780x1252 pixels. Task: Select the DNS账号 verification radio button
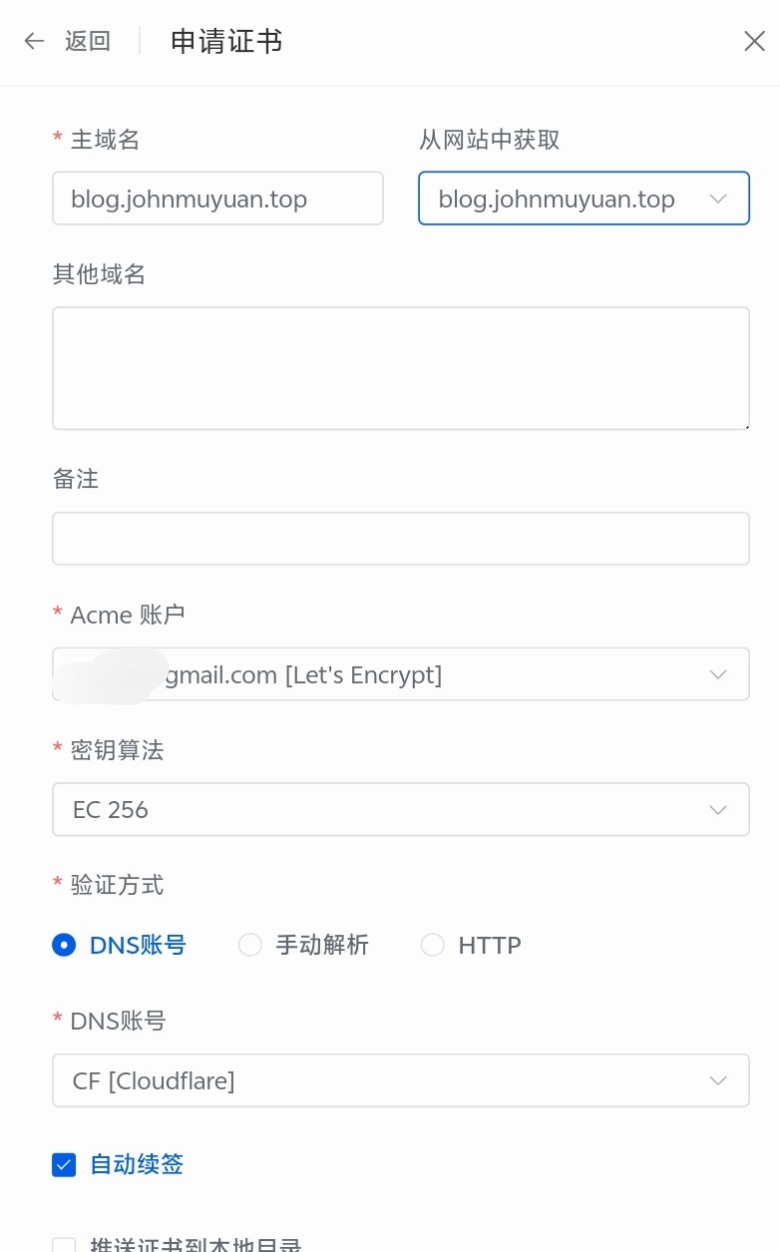pyautogui.click(x=64, y=945)
